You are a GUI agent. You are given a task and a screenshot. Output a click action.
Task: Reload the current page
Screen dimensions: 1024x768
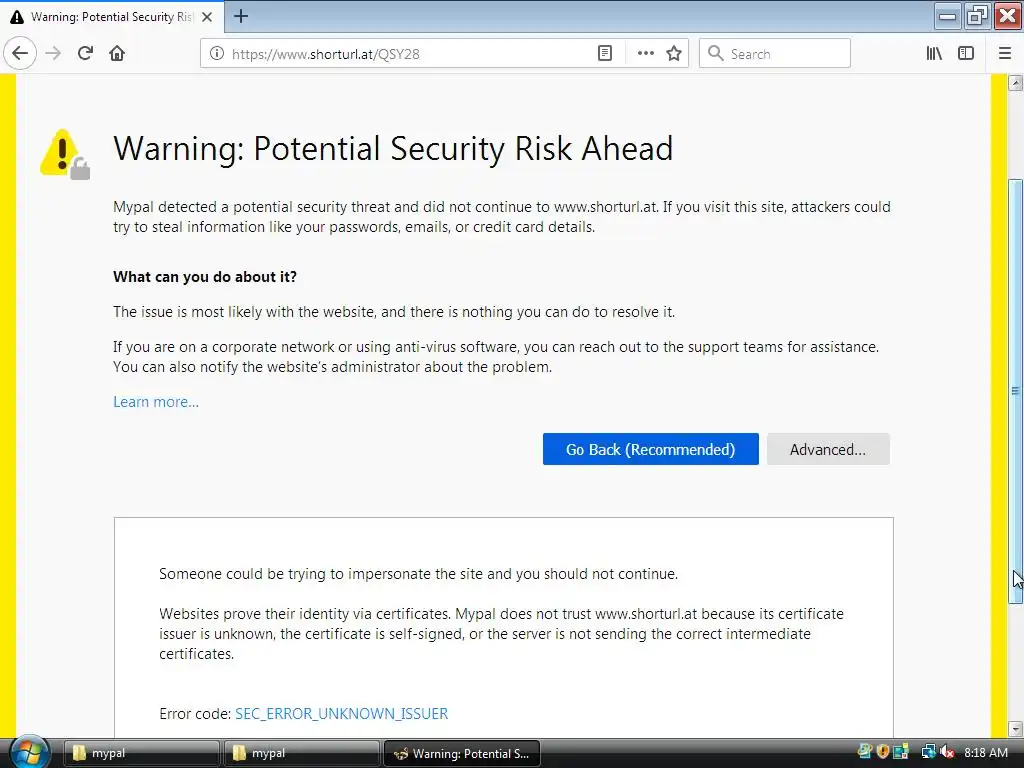[85, 54]
